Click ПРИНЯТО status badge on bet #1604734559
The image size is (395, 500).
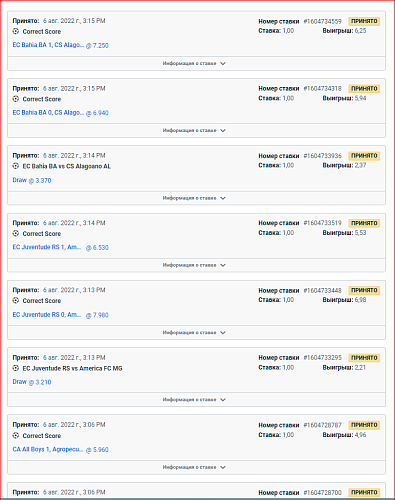364,21
